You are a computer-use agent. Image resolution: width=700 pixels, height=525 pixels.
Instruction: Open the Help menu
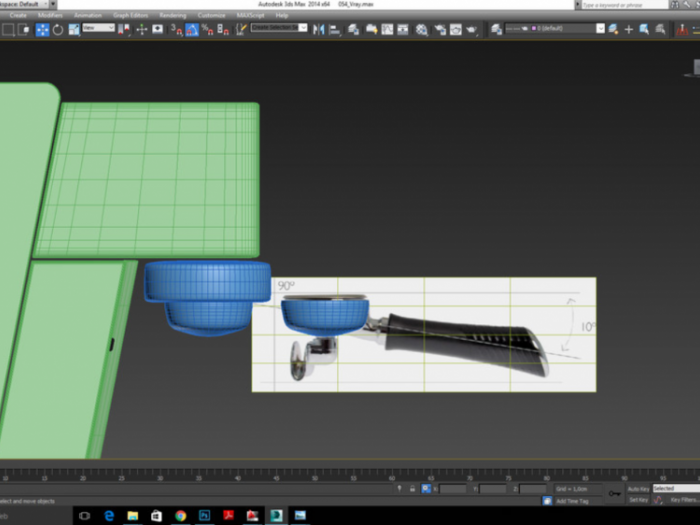(x=282, y=15)
